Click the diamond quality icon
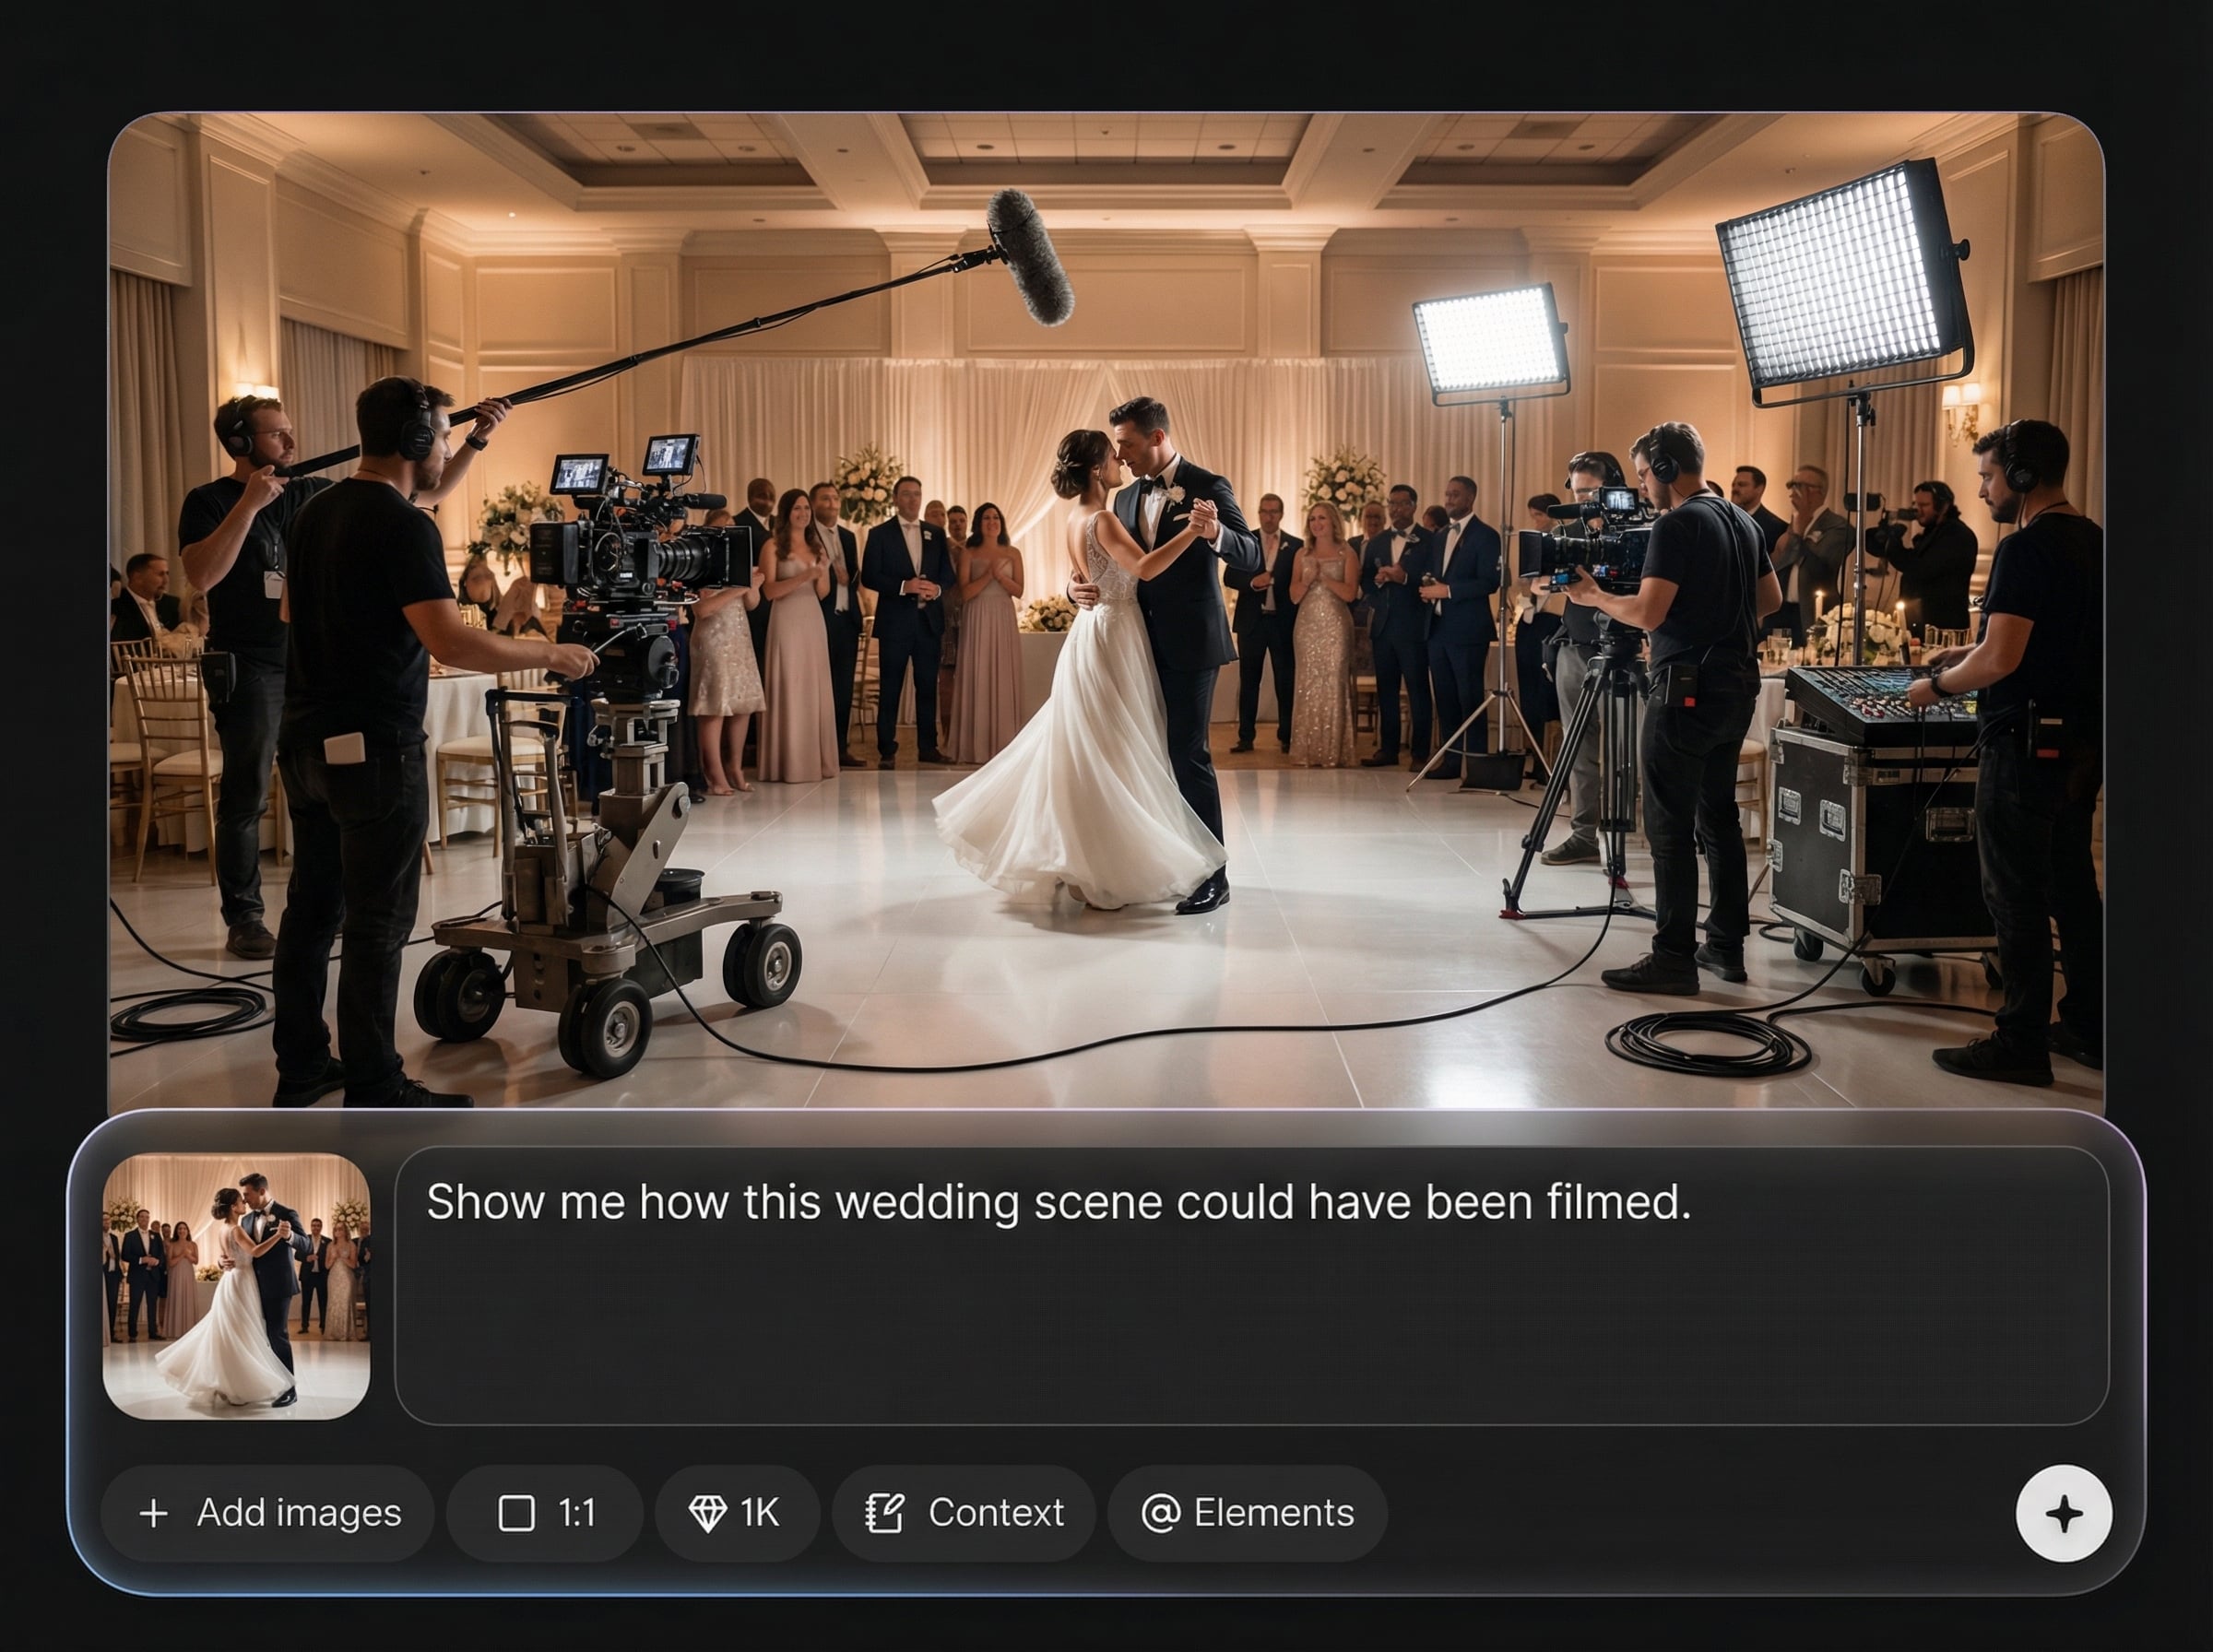Screen dimensions: 2213x1652 pos(707,1513)
